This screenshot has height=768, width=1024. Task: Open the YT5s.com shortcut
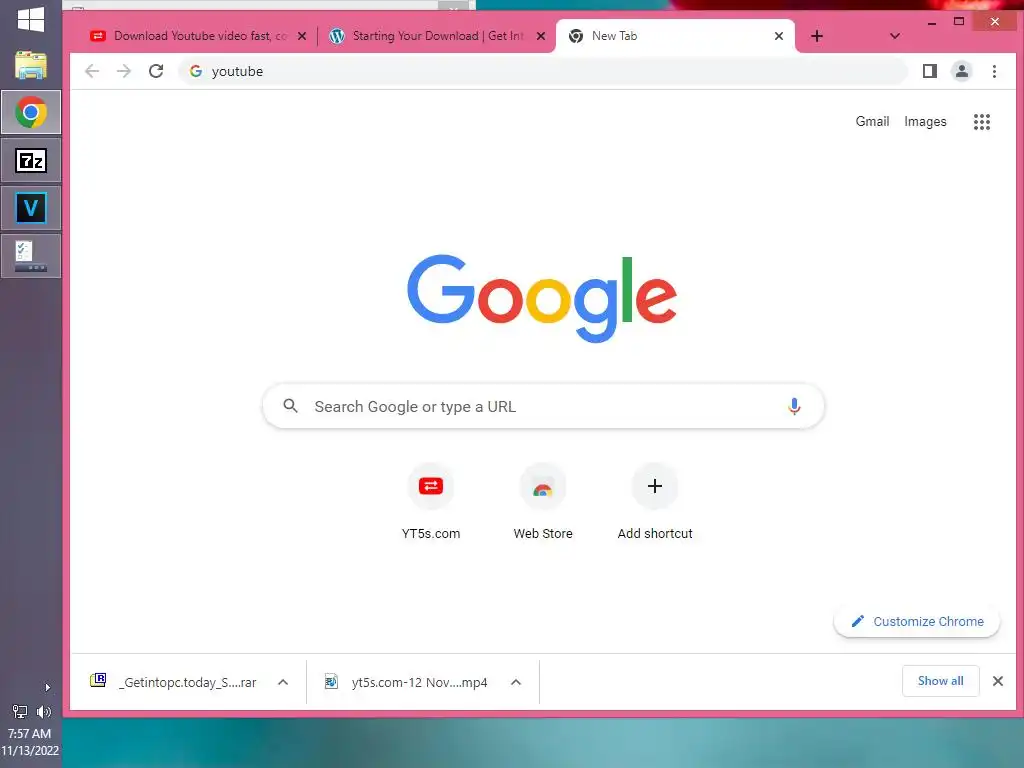tap(431, 503)
